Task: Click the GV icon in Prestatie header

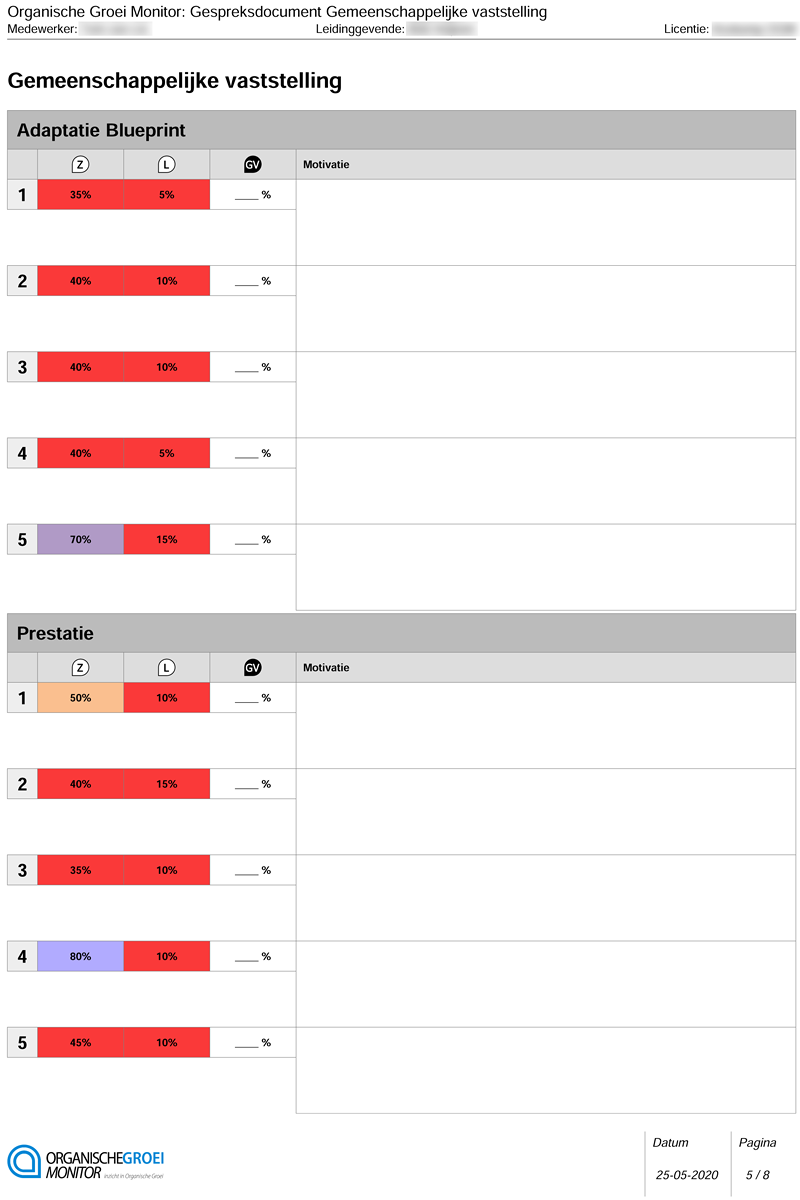Action: pos(253,667)
